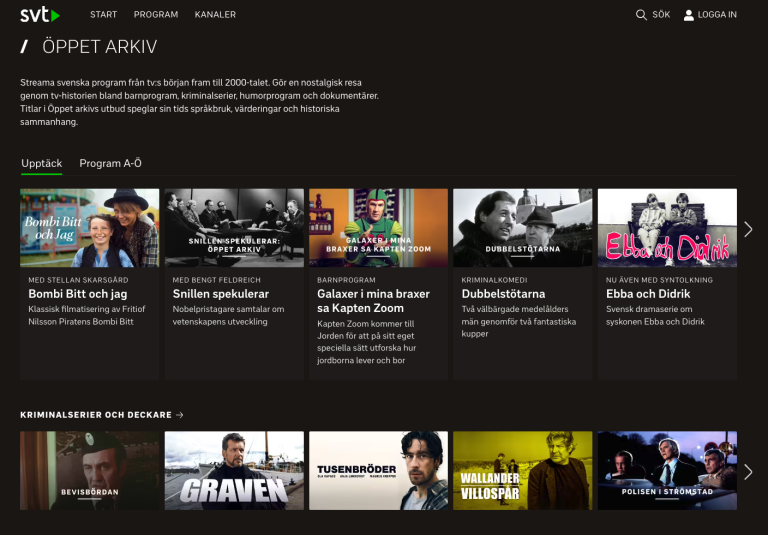Click intro paragraph 'Streama svenska program'
The width and height of the screenshot is (768, 535).
199,102
